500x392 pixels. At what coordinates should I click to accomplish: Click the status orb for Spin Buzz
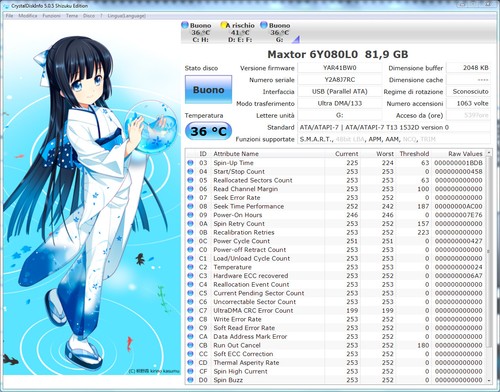(x=190, y=380)
